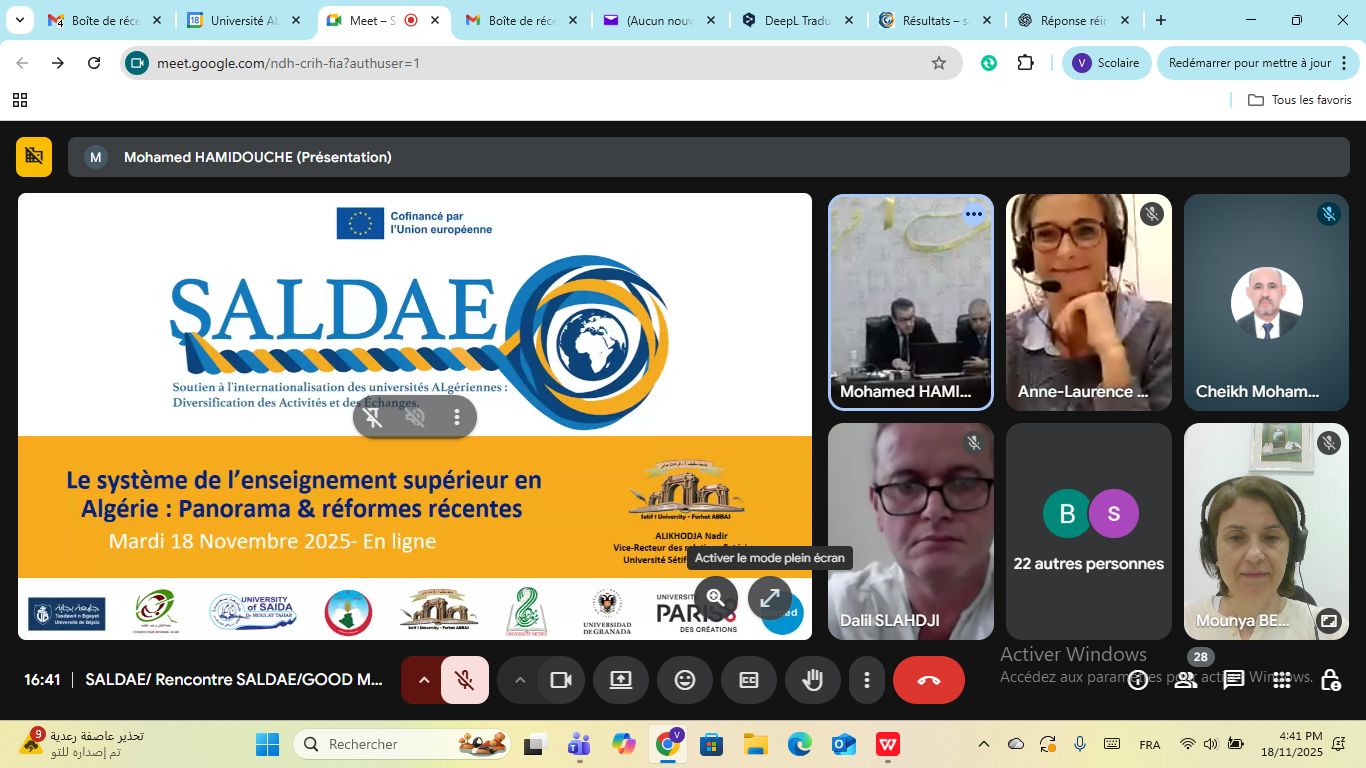Screen dimensions: 1366x768
Task: Unmute the microphone in the call bar
Action: pos(465,680)
